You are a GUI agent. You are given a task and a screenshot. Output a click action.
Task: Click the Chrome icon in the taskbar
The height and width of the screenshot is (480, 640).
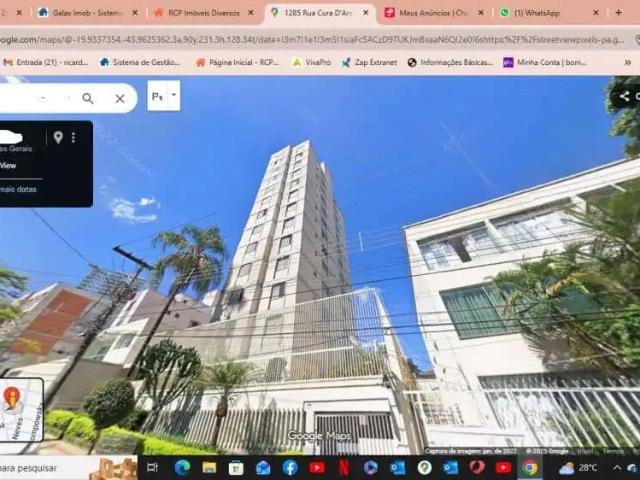(529, 467)
